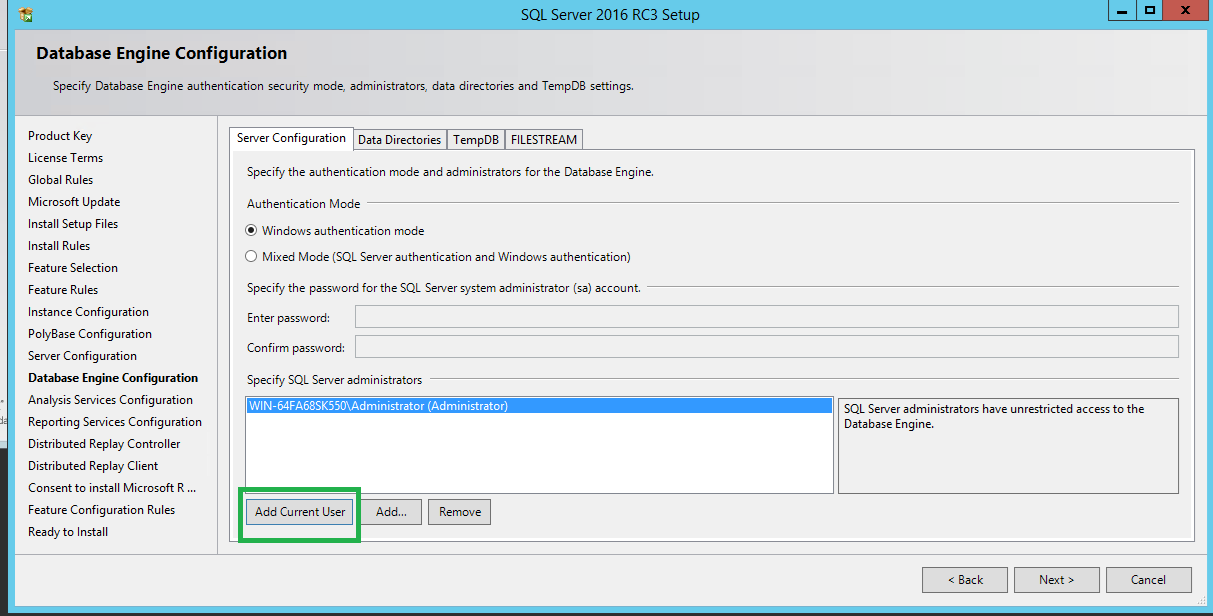
Task: Click Product Key step in sidebar
Action: pyautogui.click(x=60, y=136)
